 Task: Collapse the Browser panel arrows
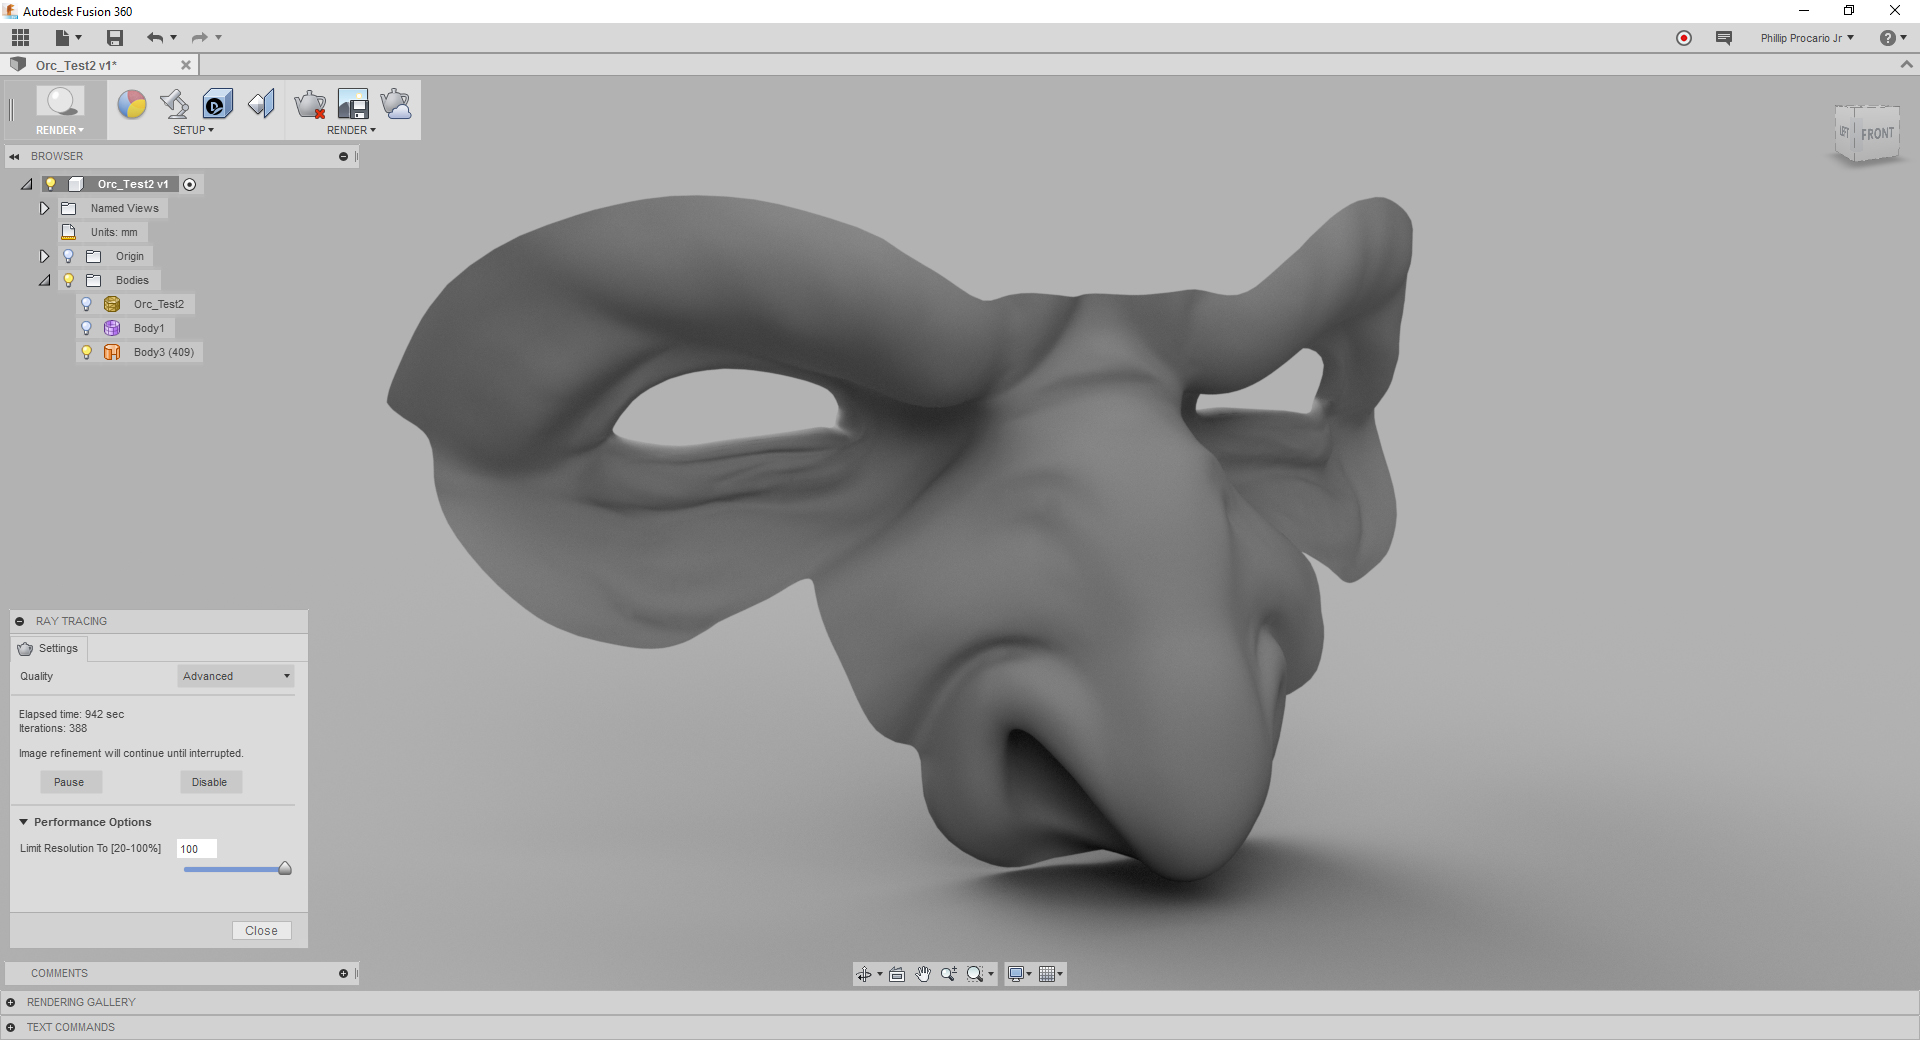click(15, 157)
